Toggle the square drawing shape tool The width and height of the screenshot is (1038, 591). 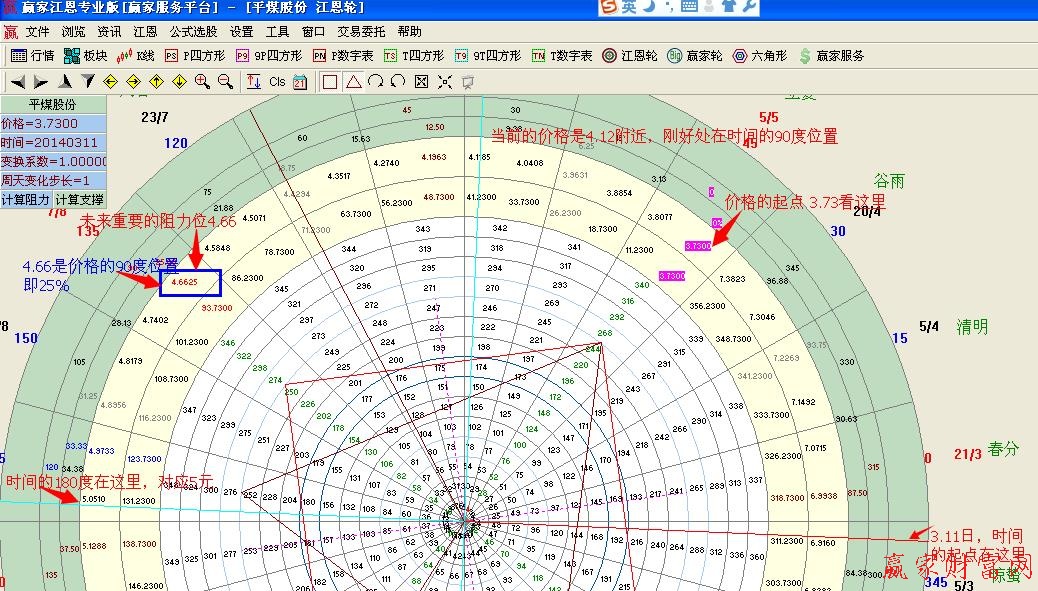[x=329, y=81]
